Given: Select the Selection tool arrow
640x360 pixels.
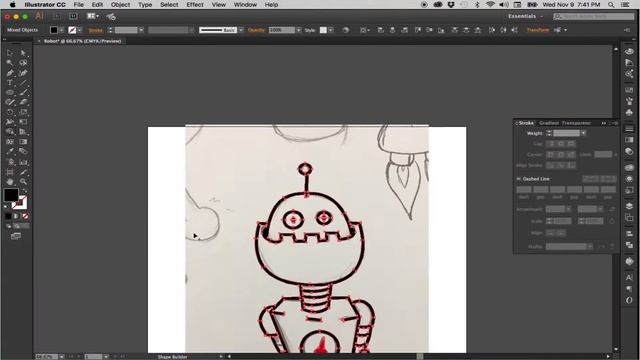Looking at the screenshot, I should point(10,53).
